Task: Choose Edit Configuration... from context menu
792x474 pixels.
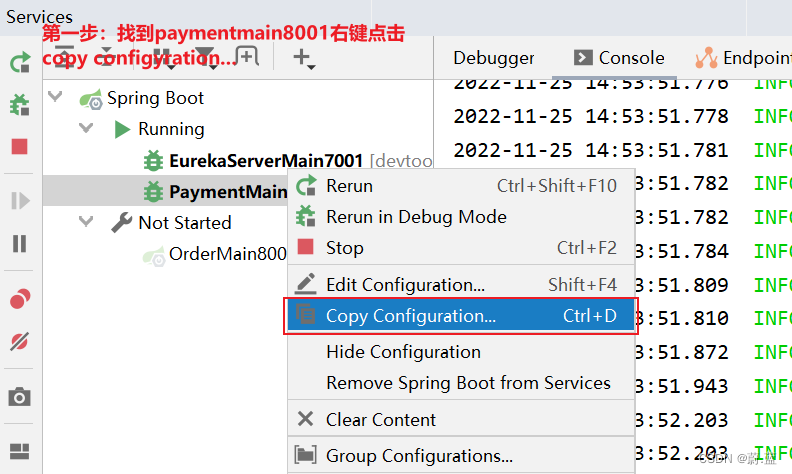Action: point(405,285)
